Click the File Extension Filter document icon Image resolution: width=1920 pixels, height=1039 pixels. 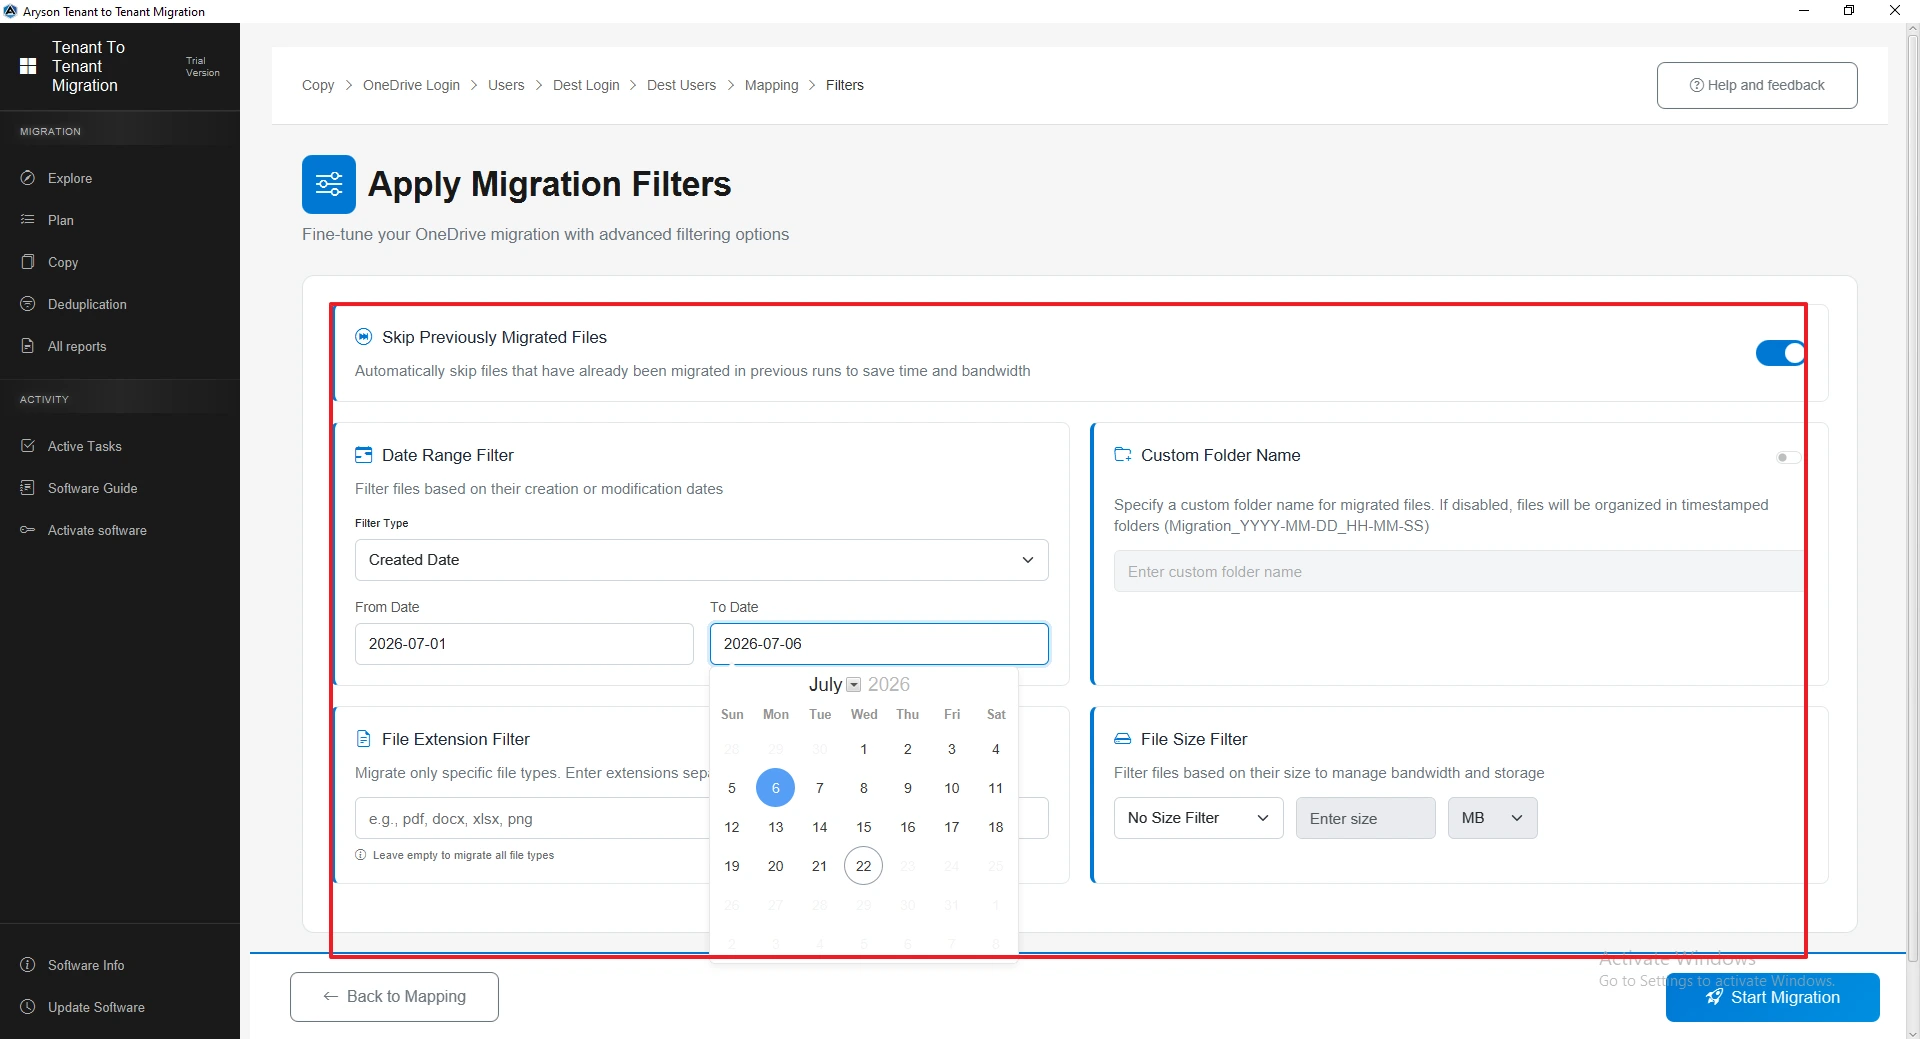click(364, 739)
